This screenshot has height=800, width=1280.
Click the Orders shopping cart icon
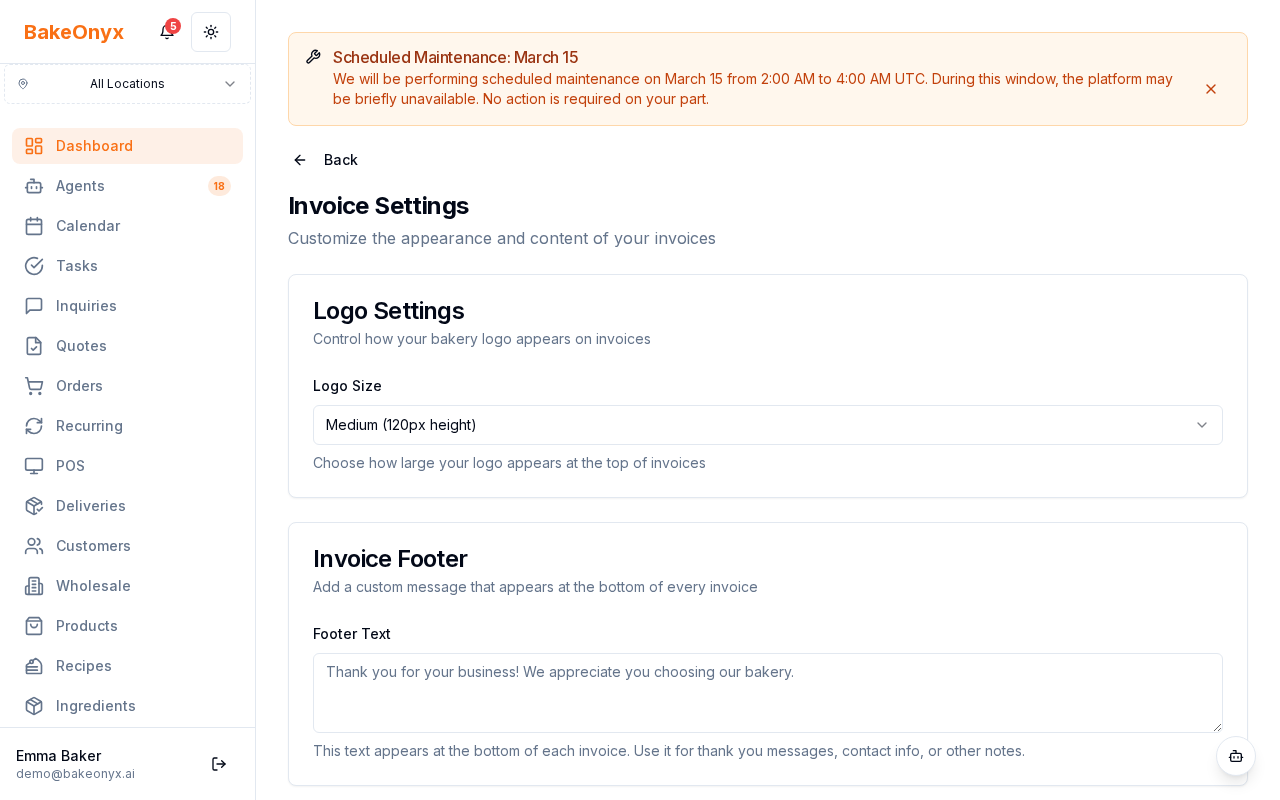(34, 386)
